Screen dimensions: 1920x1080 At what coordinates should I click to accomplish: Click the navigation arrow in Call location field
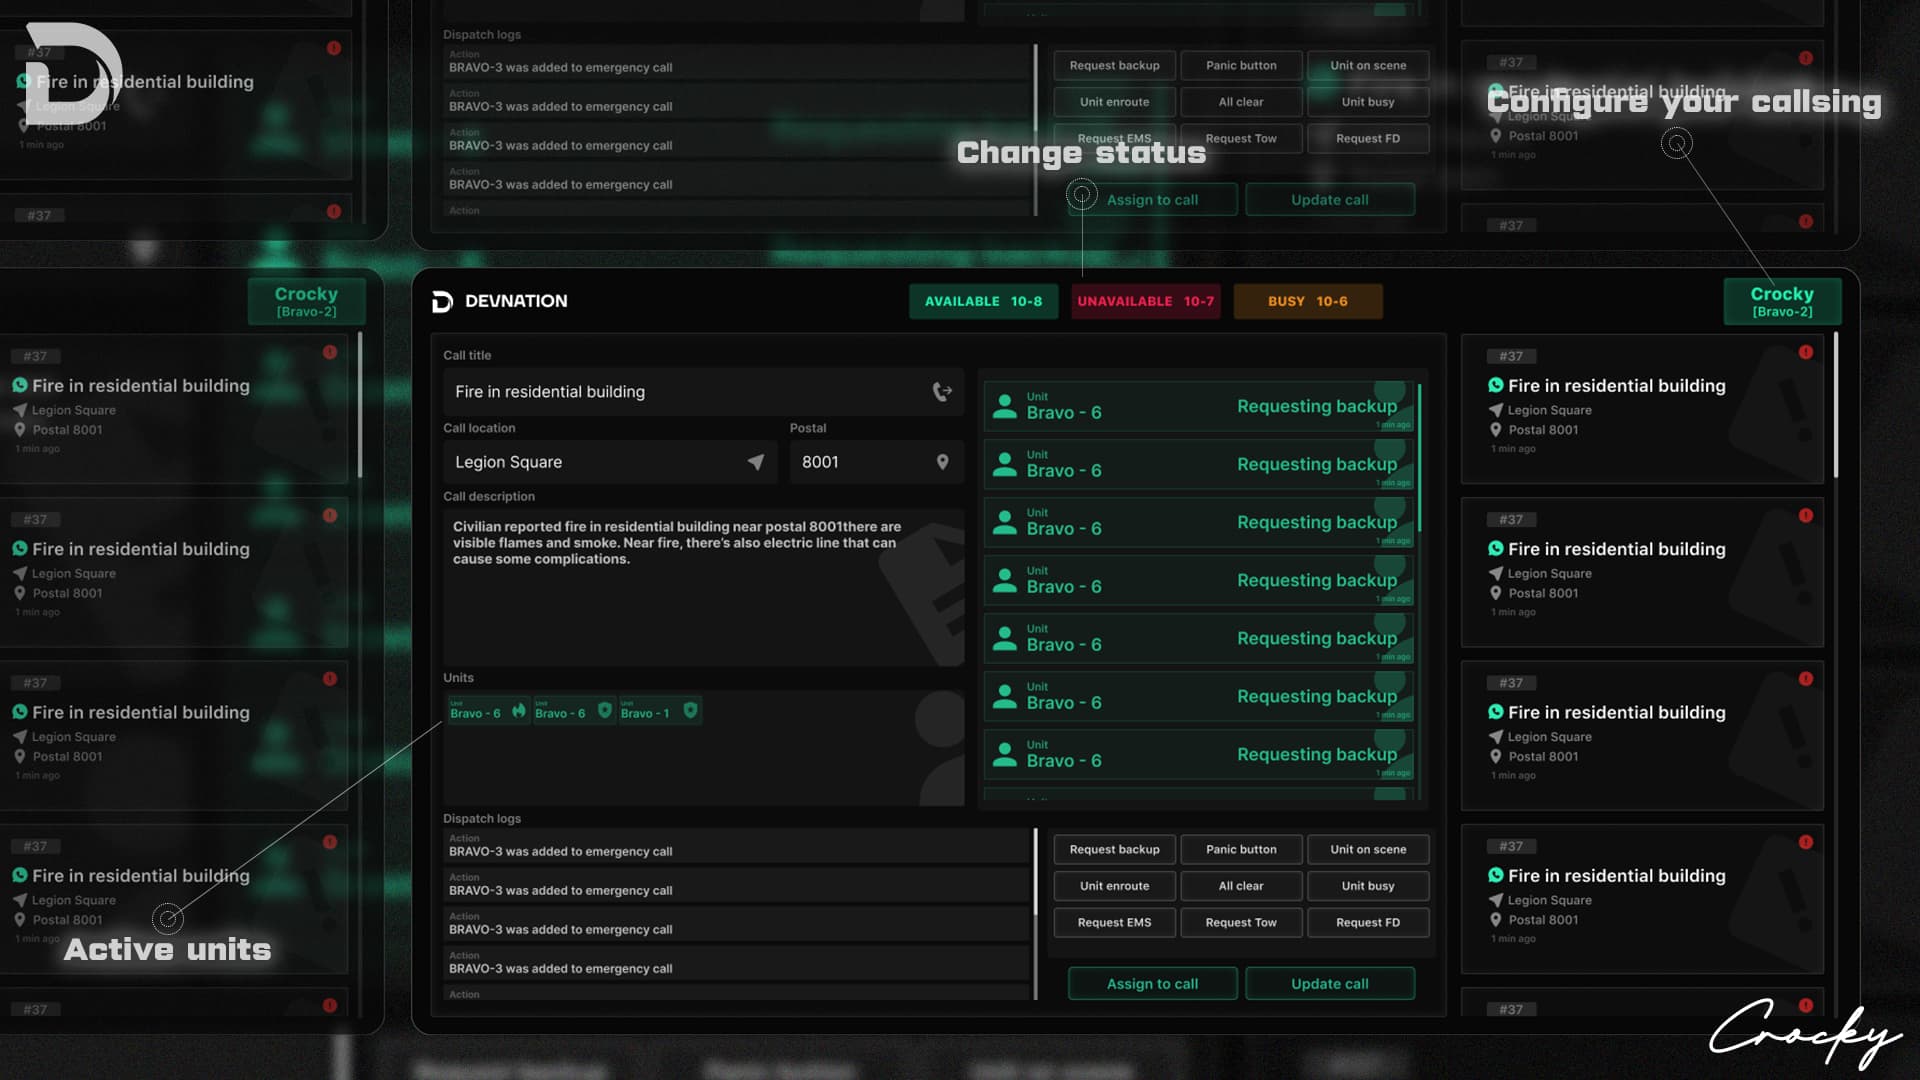[x=756, y=462]
